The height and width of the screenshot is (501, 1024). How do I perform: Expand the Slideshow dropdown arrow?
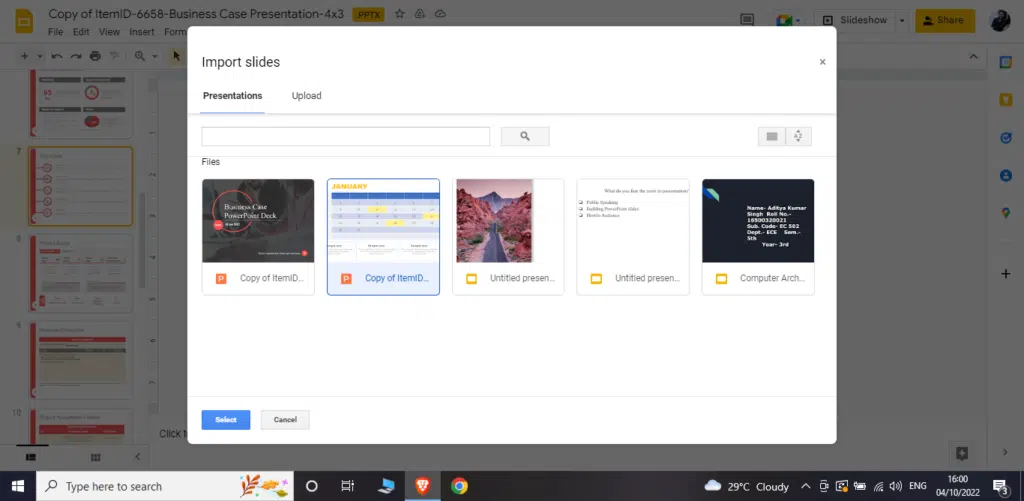tap(902, 20)
